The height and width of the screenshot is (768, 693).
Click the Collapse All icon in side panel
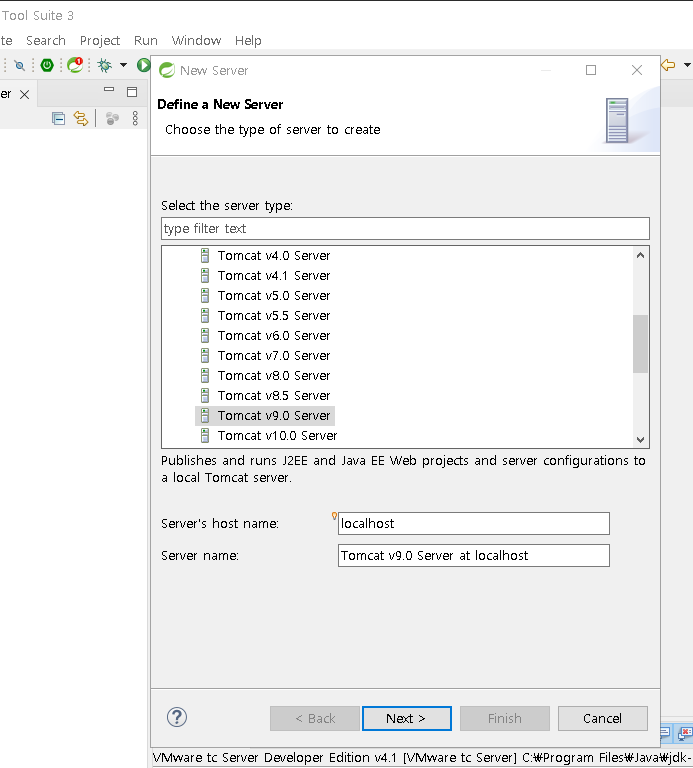(x=58, y=119)
